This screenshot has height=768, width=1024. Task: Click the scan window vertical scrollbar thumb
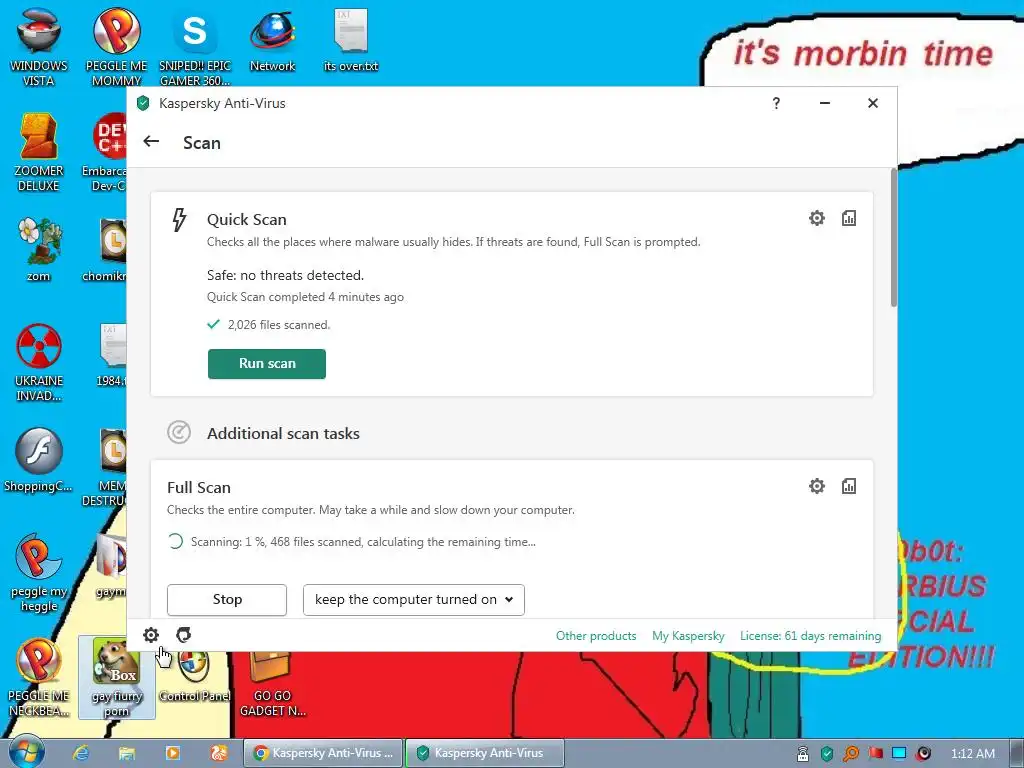tap(893, 238)
